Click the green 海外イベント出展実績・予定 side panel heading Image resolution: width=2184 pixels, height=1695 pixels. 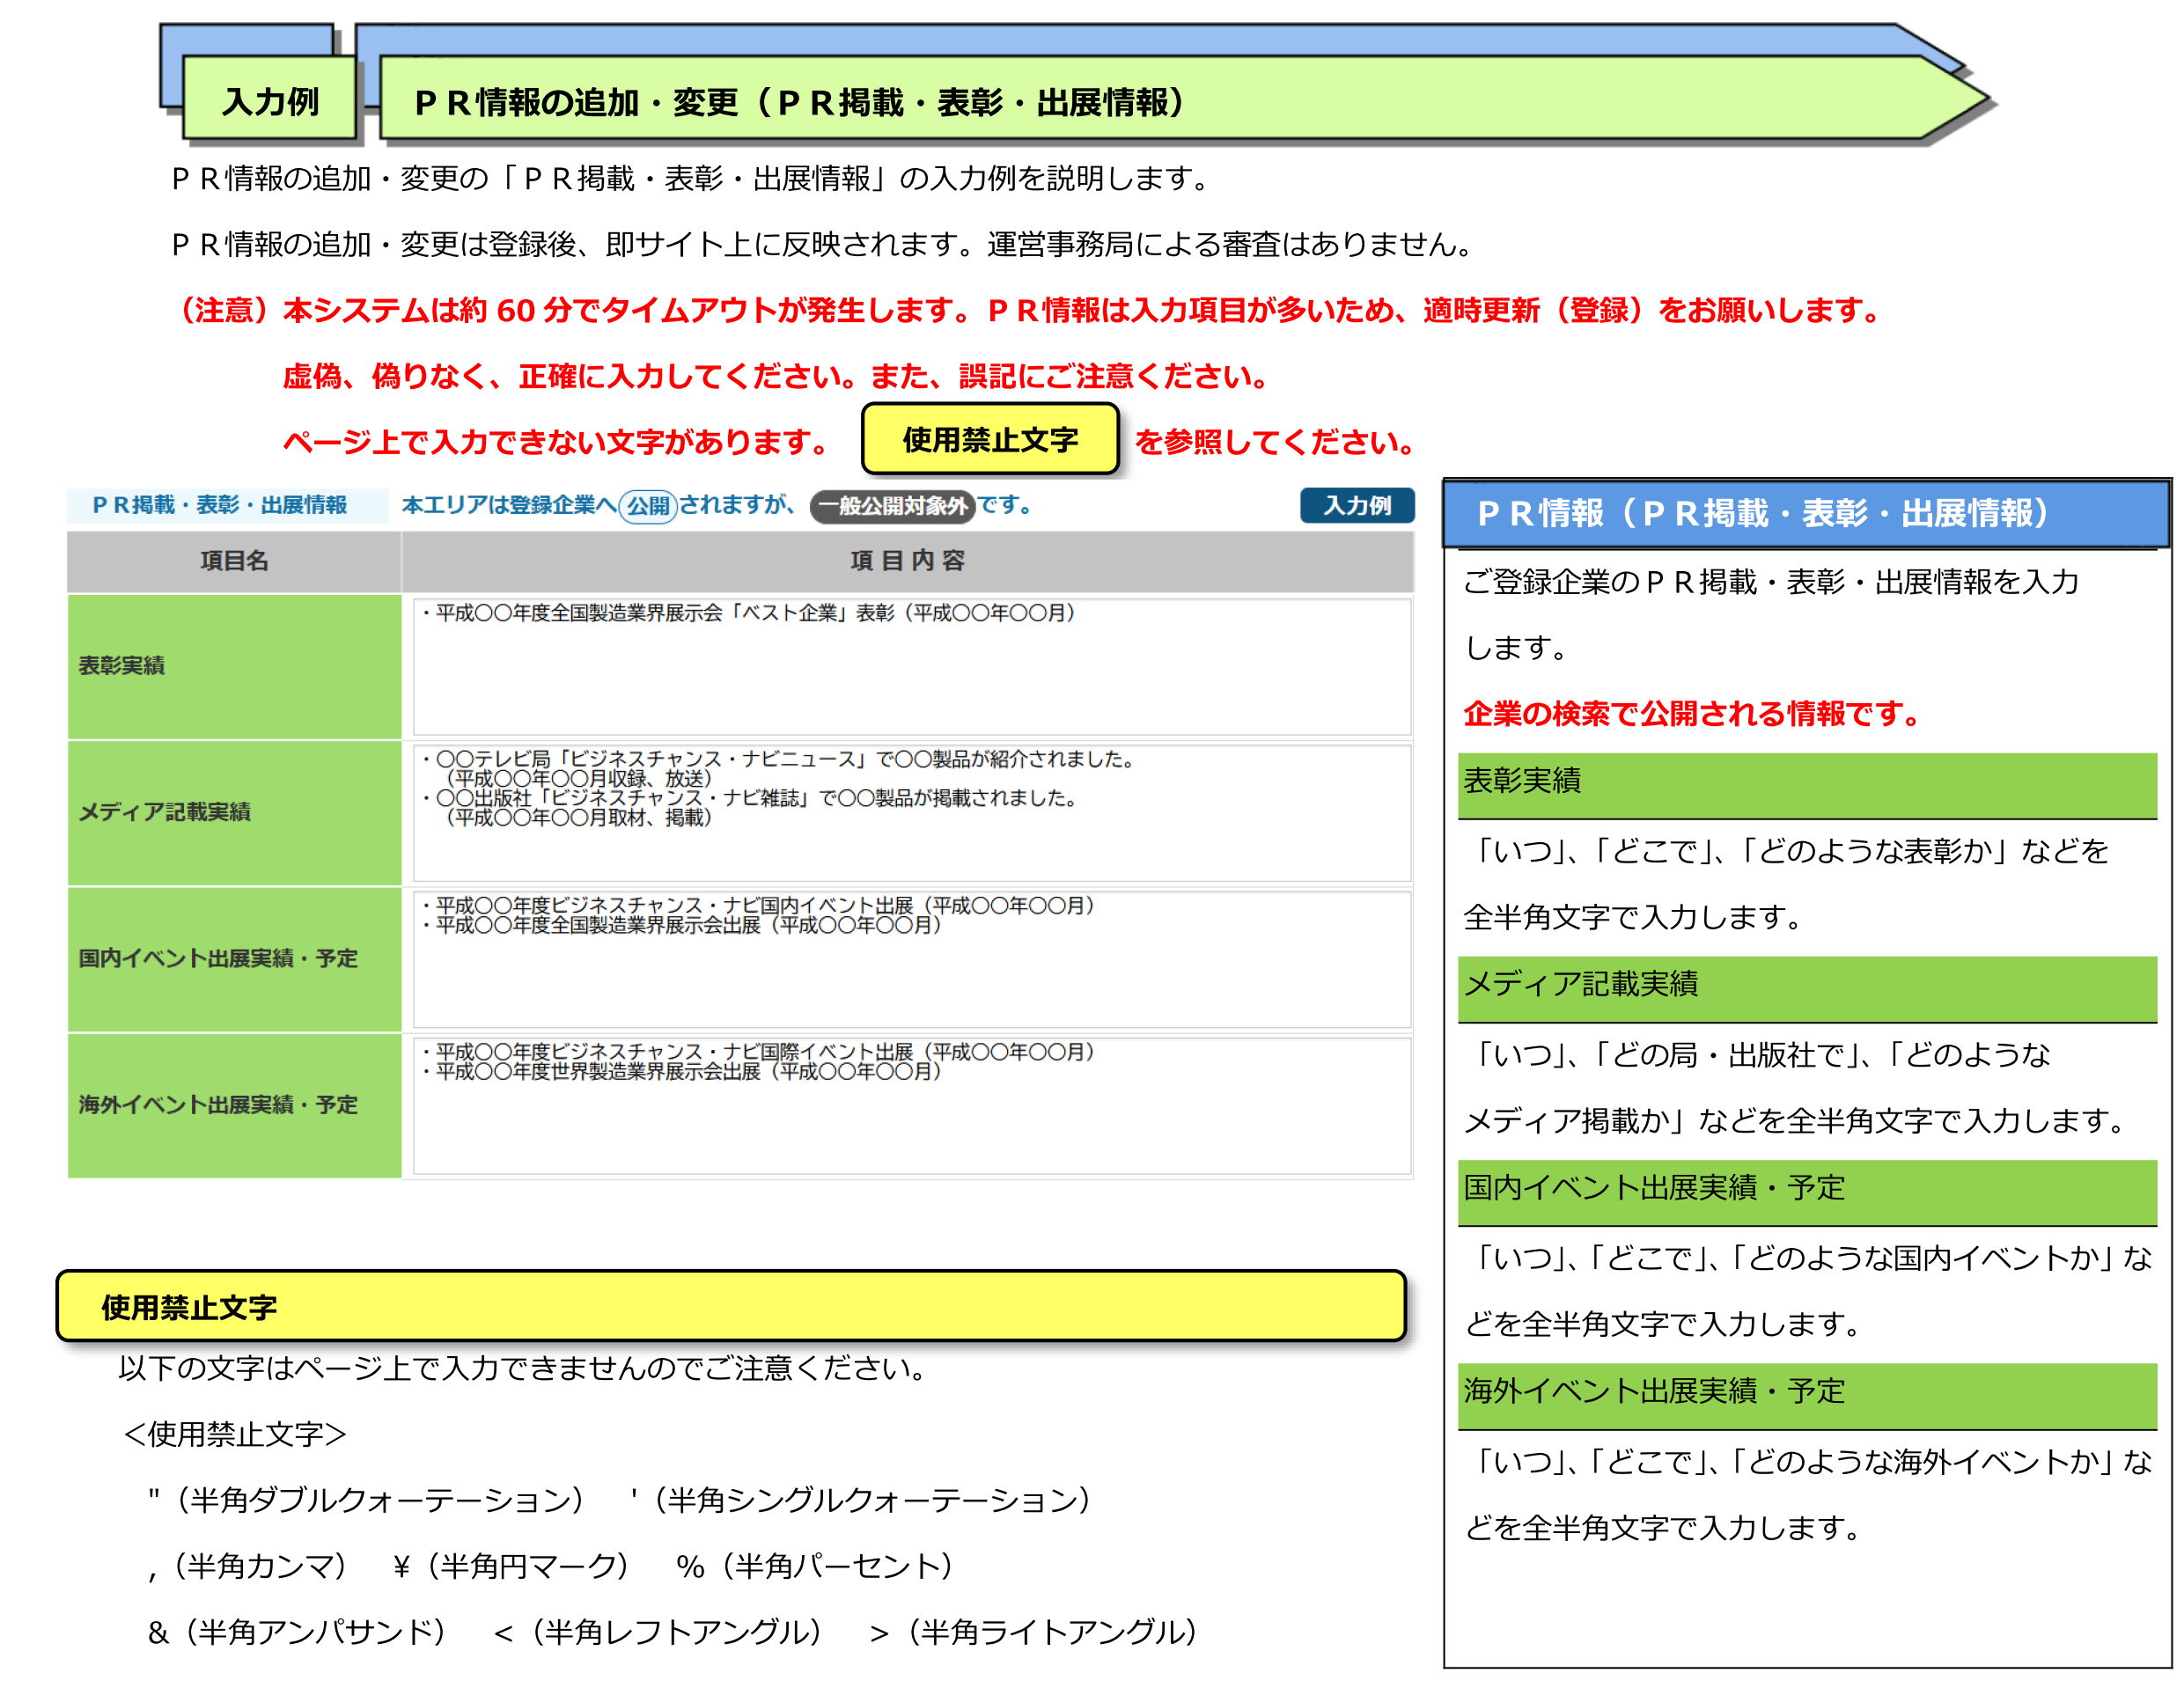click(1806, 1392)
